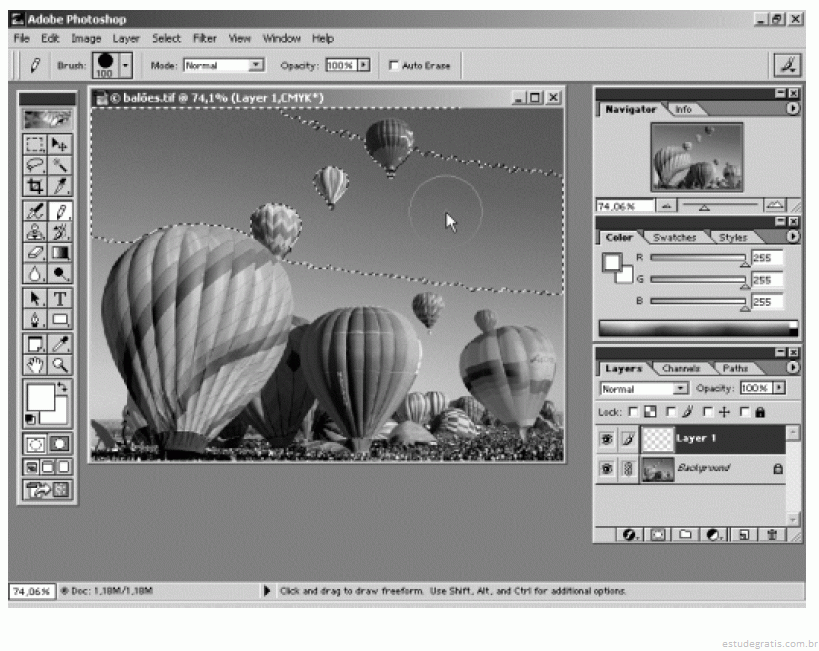Click the color ramp bar in Color panel
Image resolution: width=819 pixels, height=651 pixels.
click(x=698, y=328)
